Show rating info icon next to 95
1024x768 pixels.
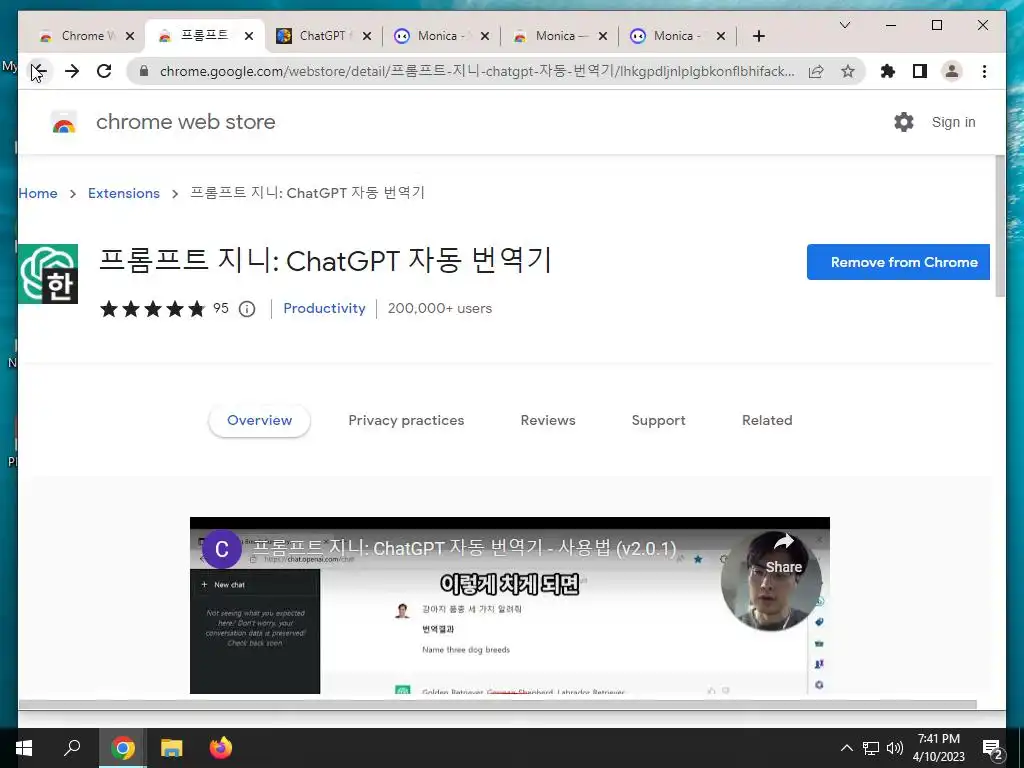(x=247, y=309)
